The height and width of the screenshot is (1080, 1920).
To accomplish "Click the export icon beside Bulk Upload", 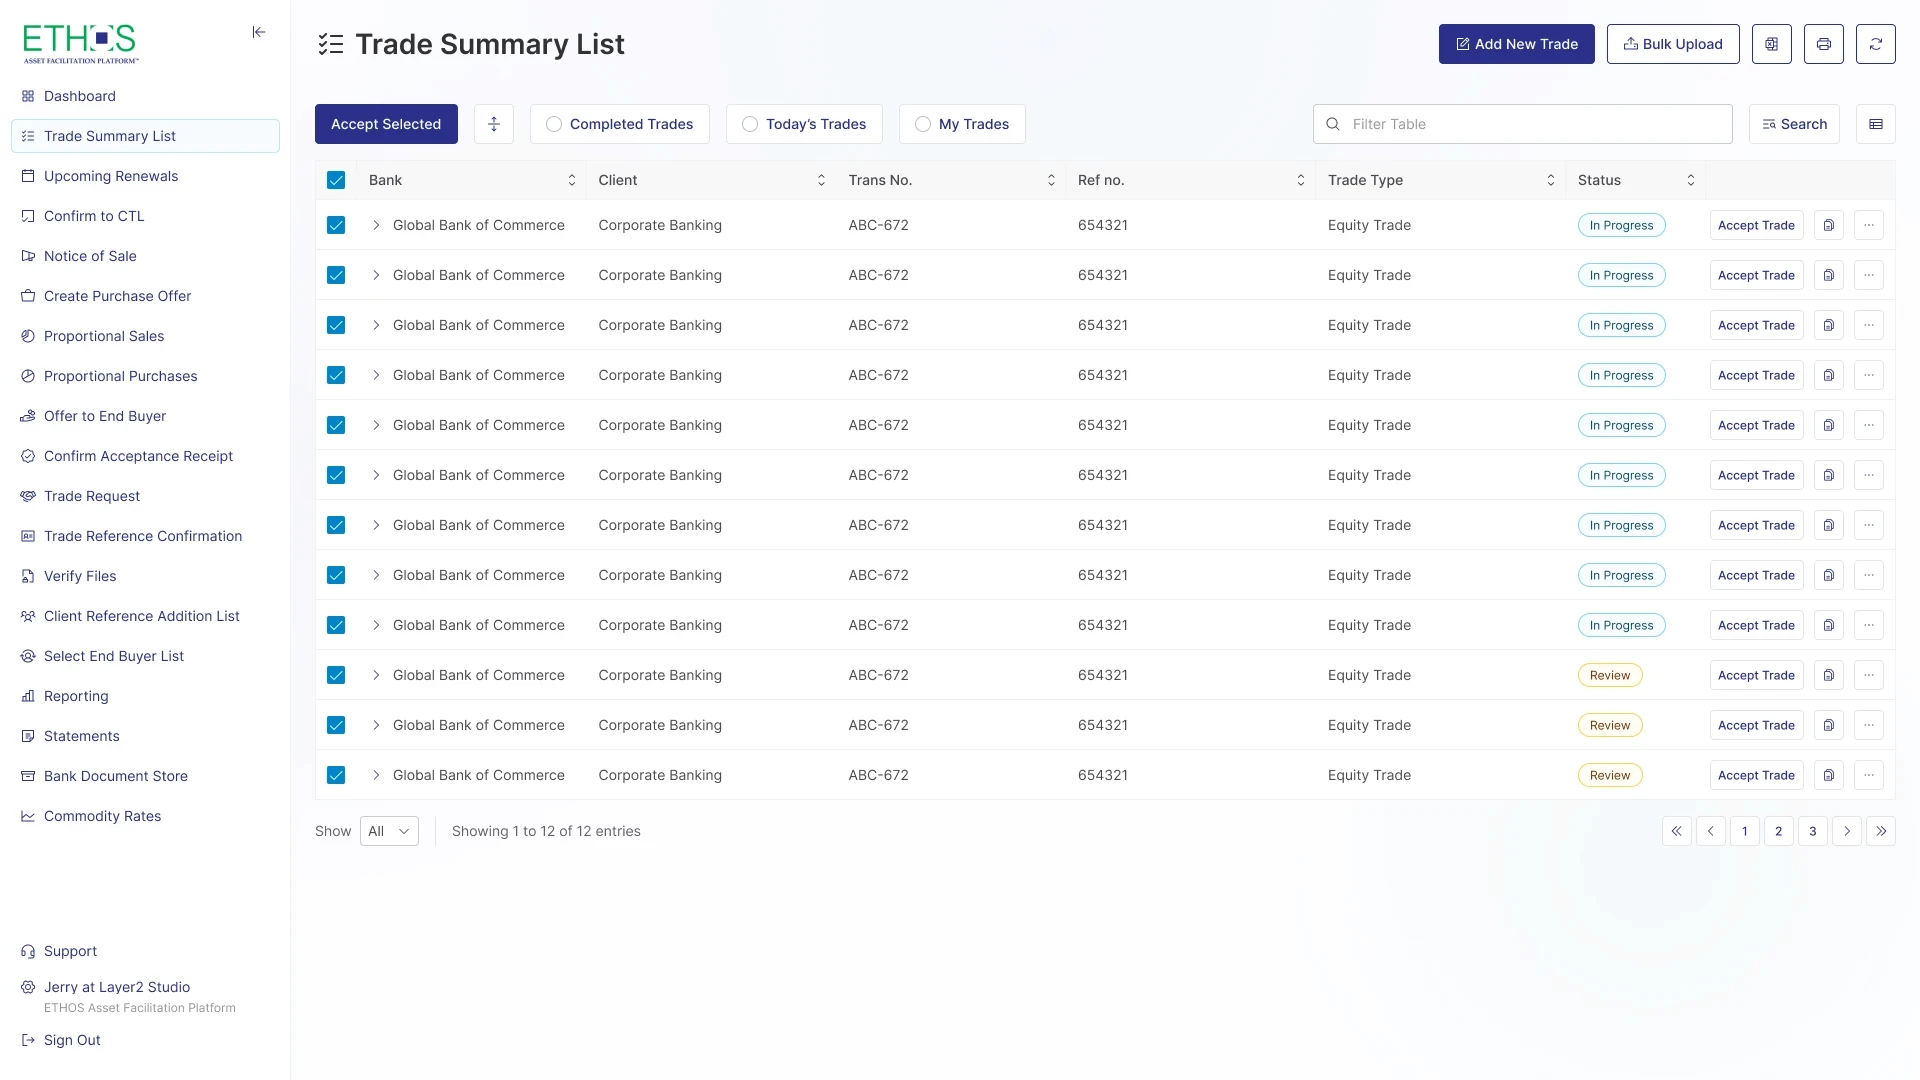I will 1771,44.
